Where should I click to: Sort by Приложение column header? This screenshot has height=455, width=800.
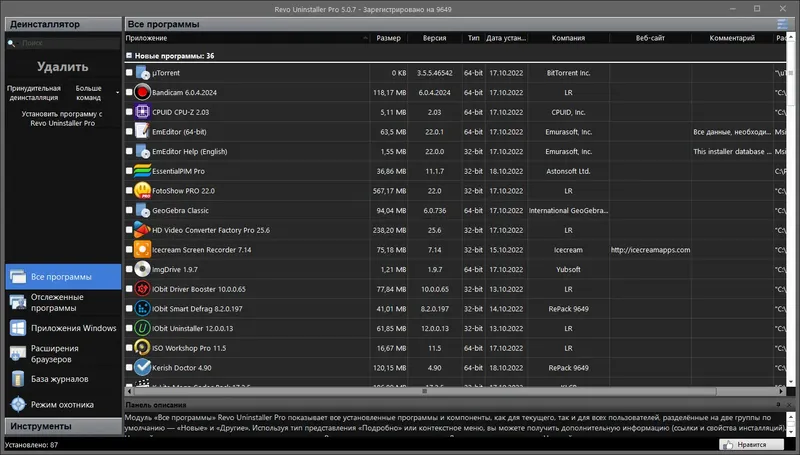(x=247, y=38)
